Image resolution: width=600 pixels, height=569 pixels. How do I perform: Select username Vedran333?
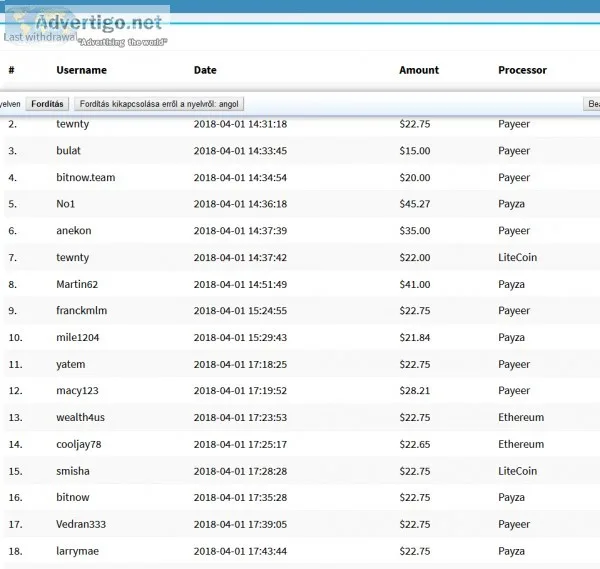[81, 524]
